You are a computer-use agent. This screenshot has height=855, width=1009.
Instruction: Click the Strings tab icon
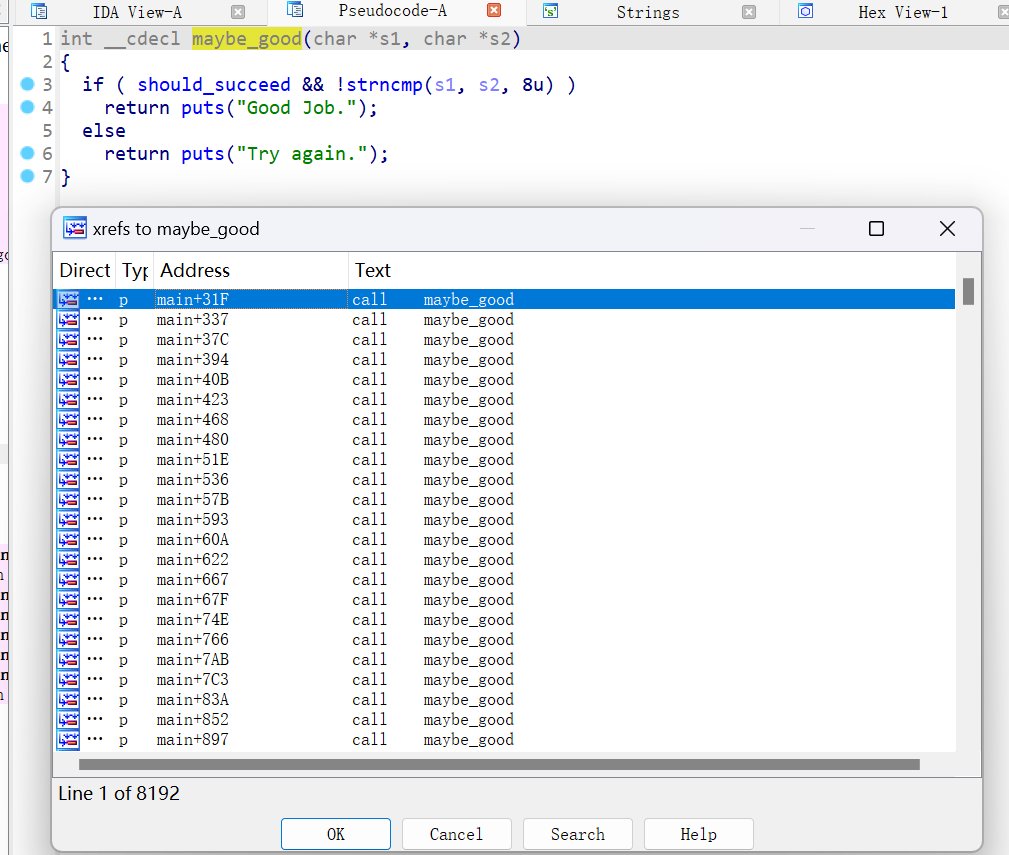coord(550,12)
